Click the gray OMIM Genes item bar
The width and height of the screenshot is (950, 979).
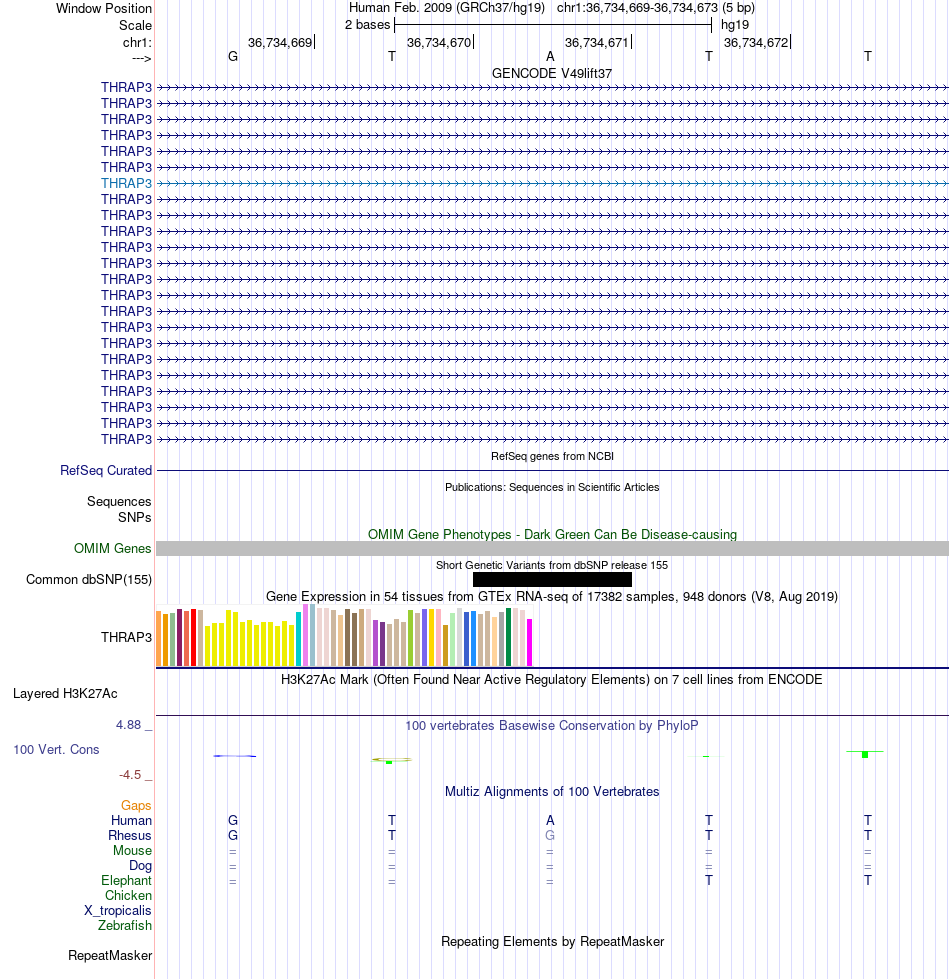coord(552,549)
